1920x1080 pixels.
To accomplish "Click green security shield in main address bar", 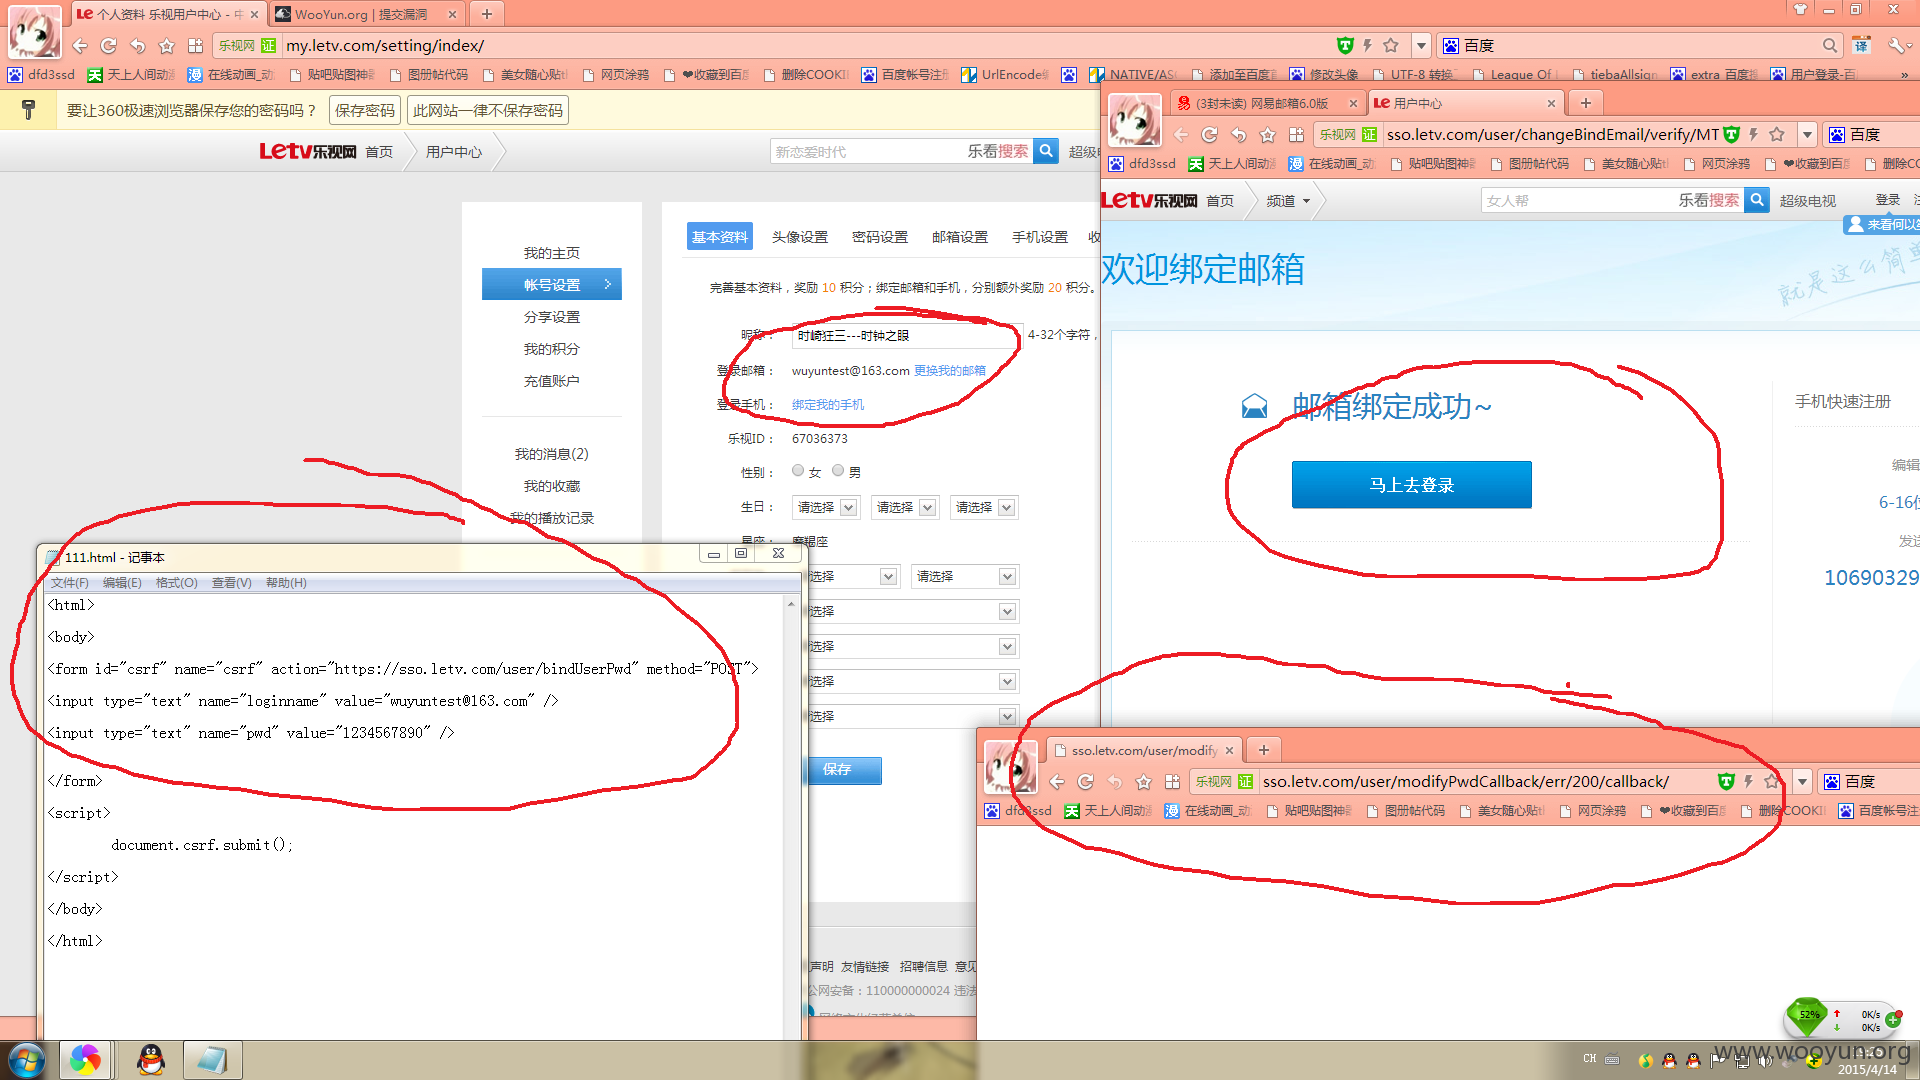I will (1345, 46).
